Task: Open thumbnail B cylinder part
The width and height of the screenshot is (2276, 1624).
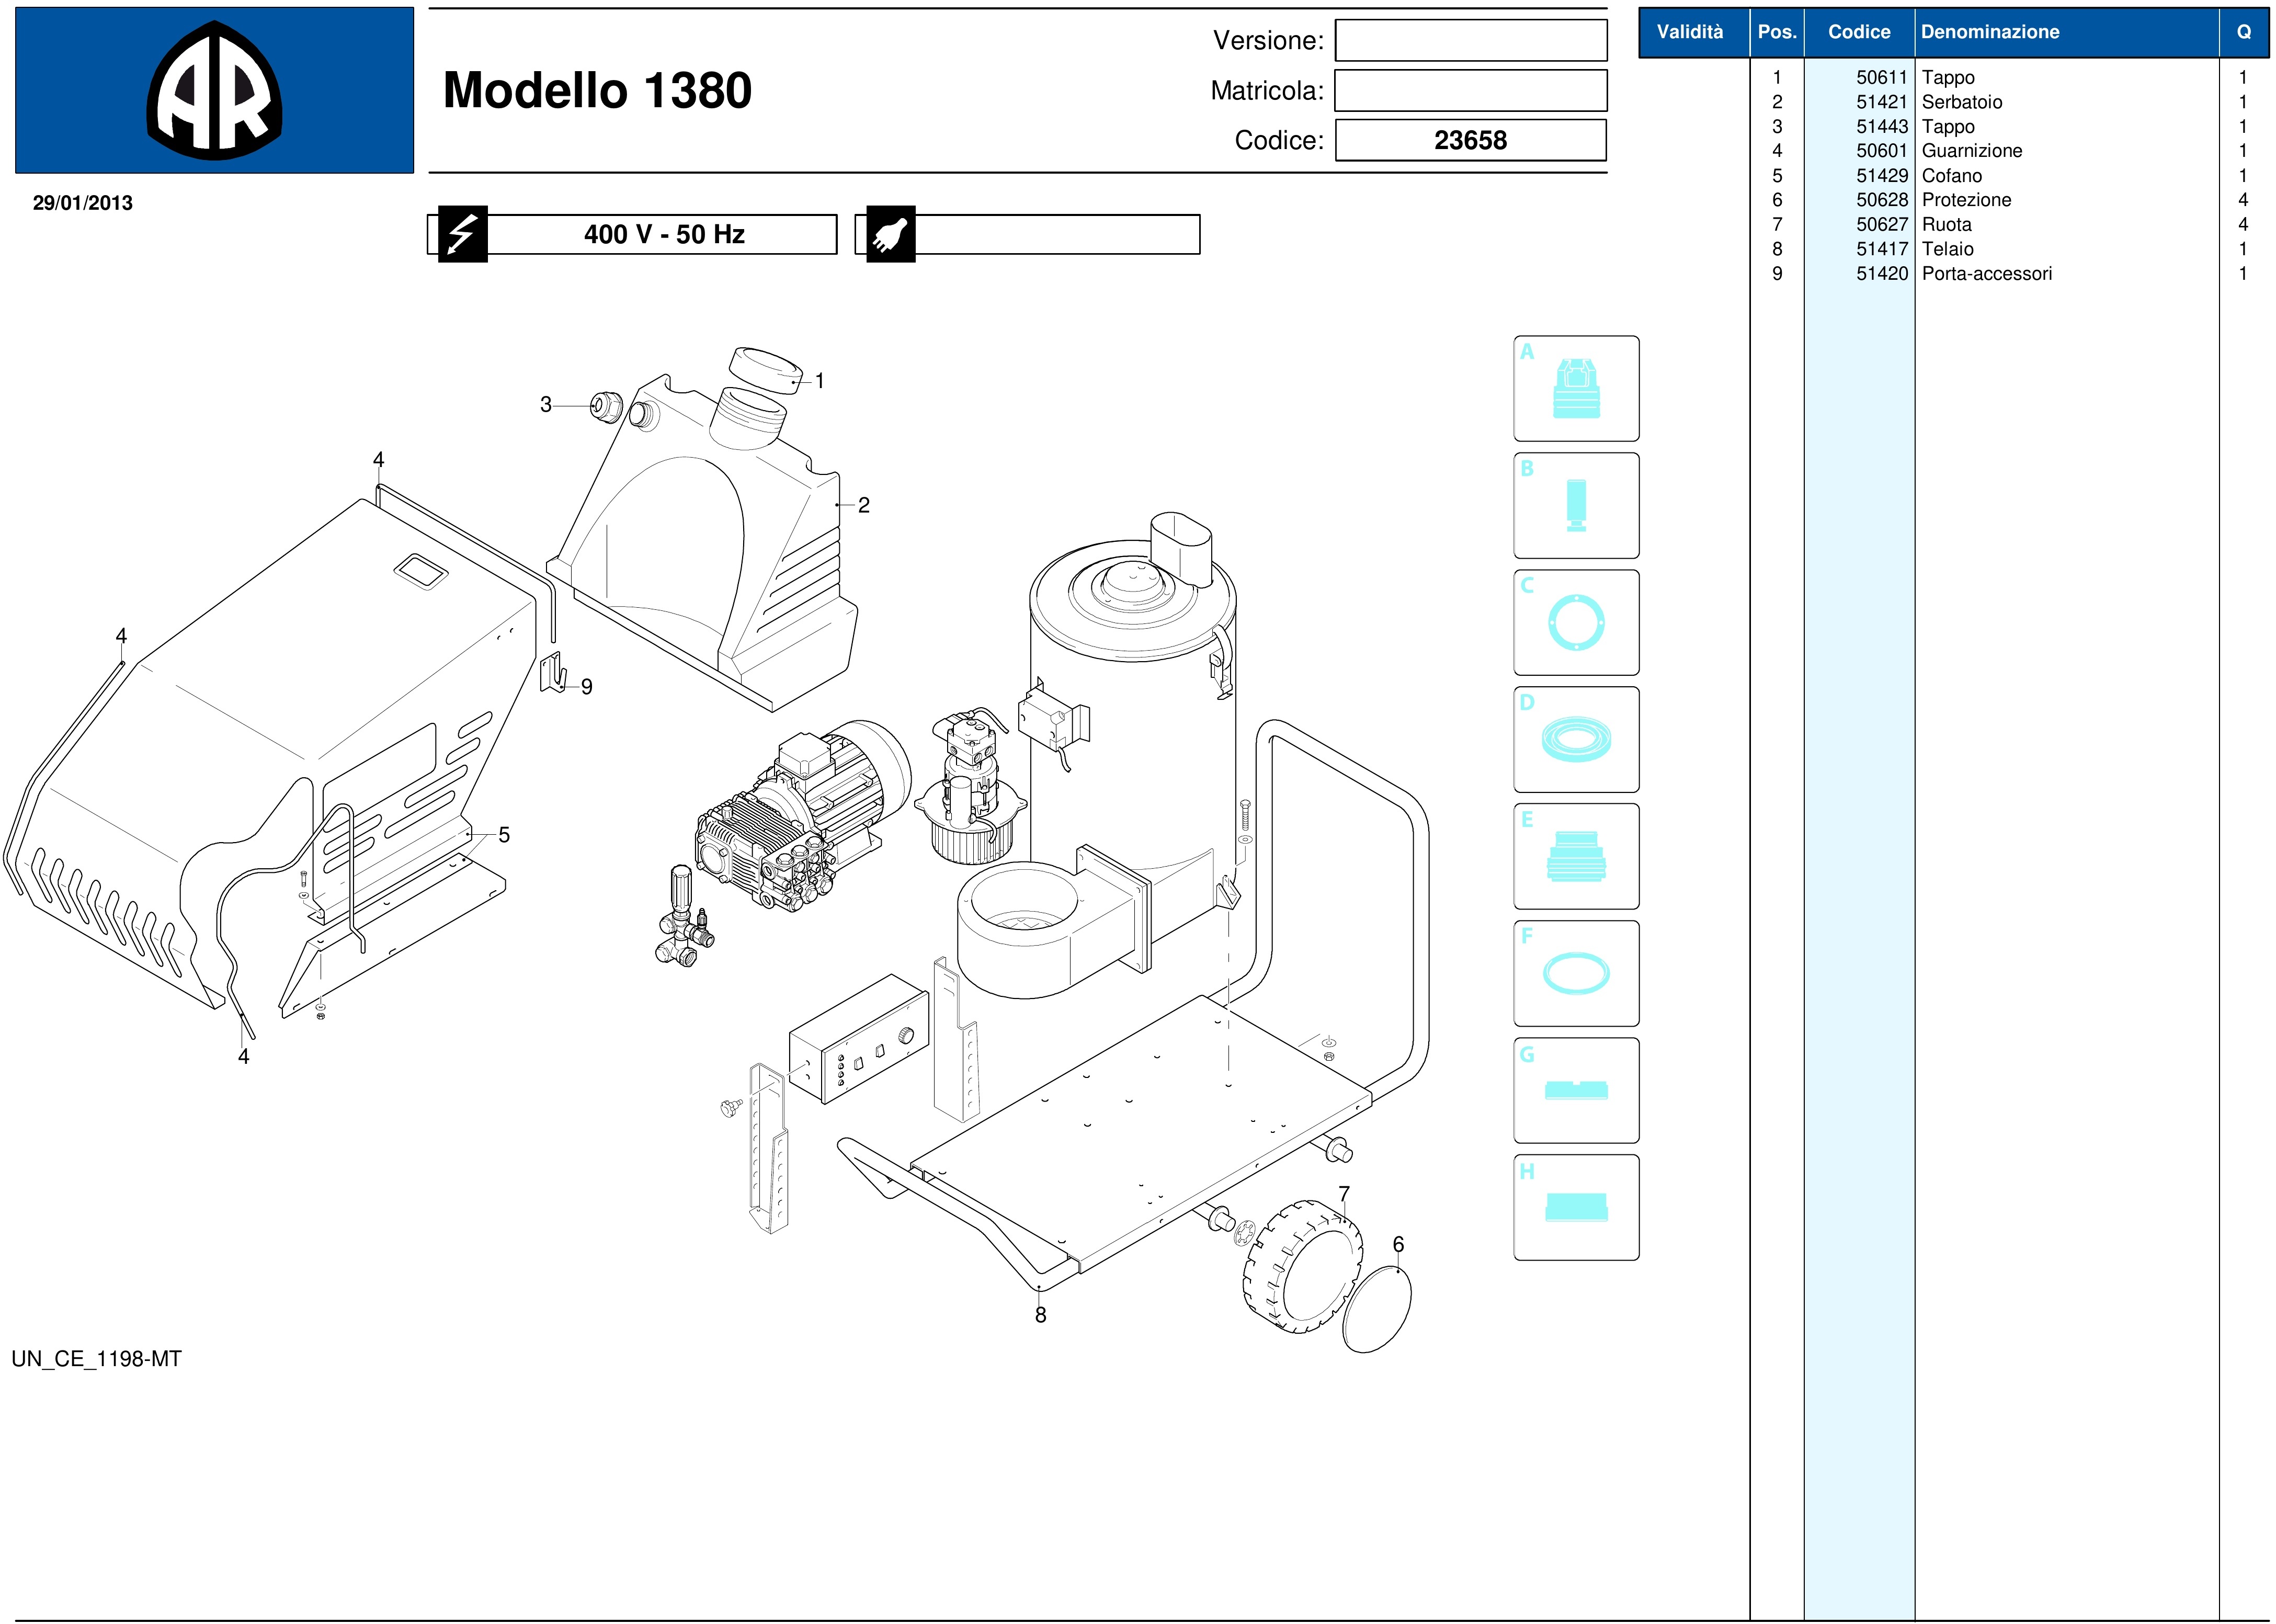Action: coord(1576,505)
